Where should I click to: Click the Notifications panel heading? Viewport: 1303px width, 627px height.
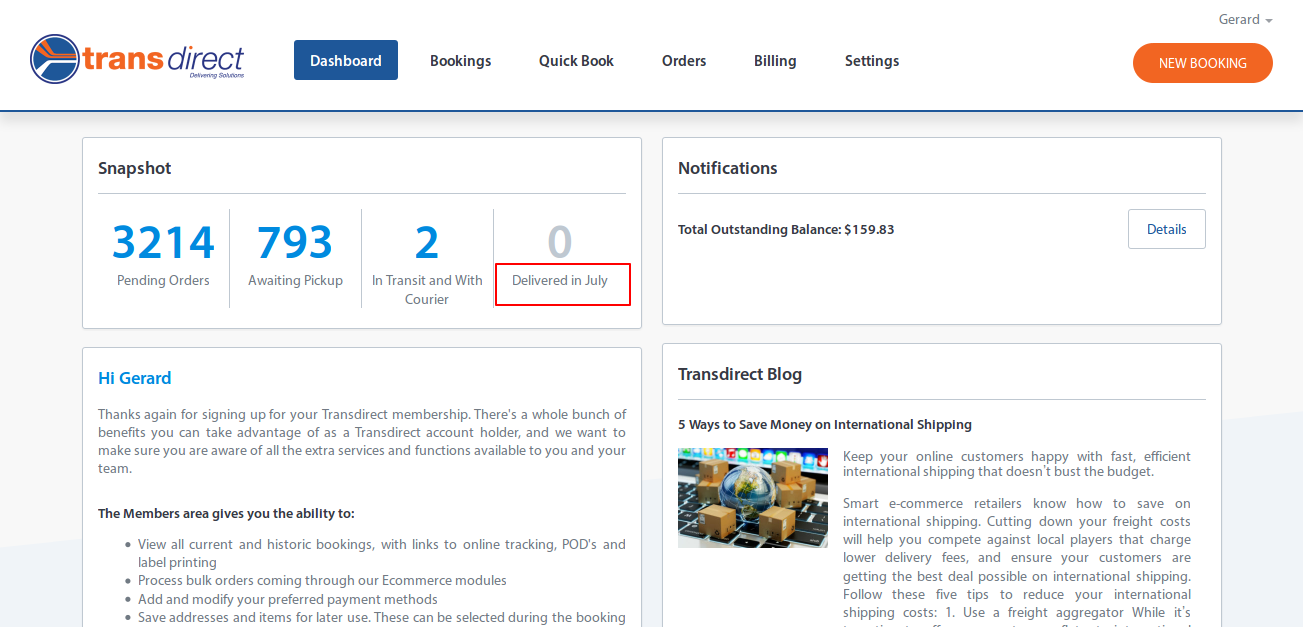(728, 168)
